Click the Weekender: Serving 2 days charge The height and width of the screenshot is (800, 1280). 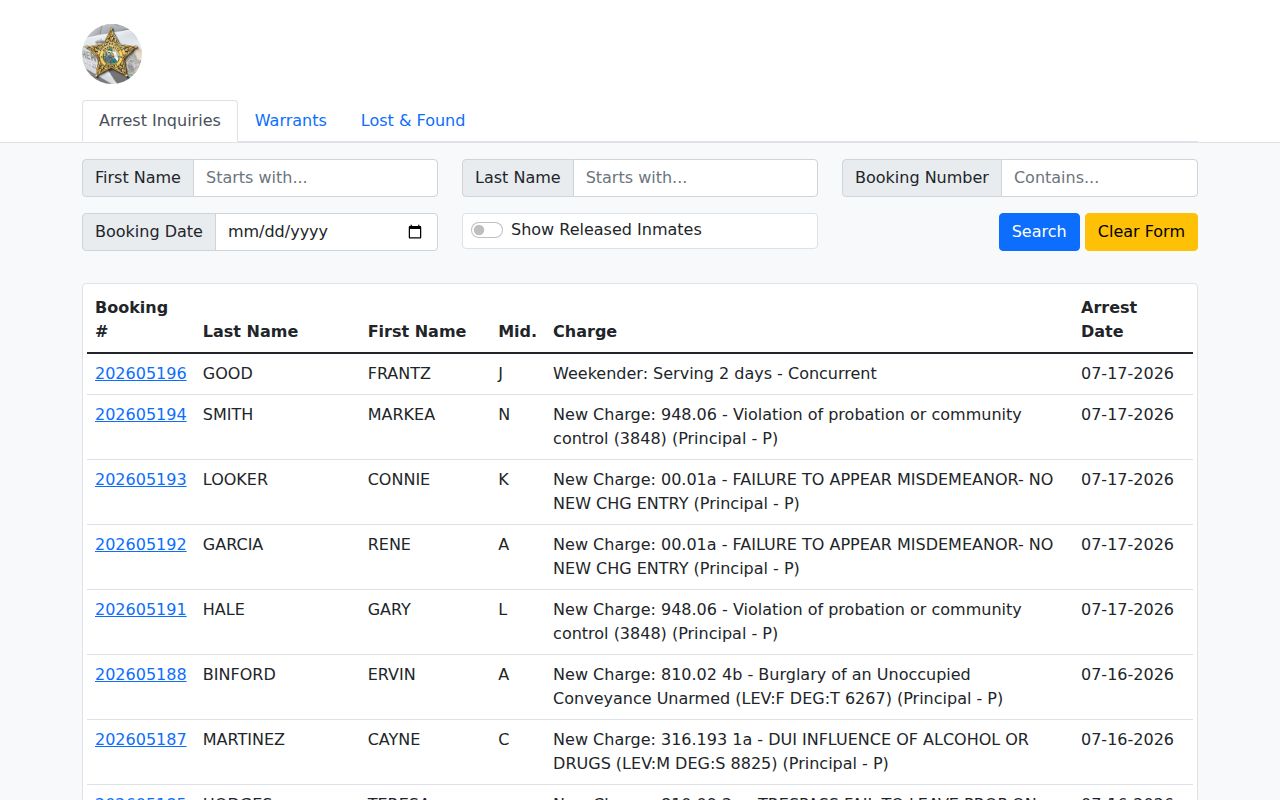point(714,374)
